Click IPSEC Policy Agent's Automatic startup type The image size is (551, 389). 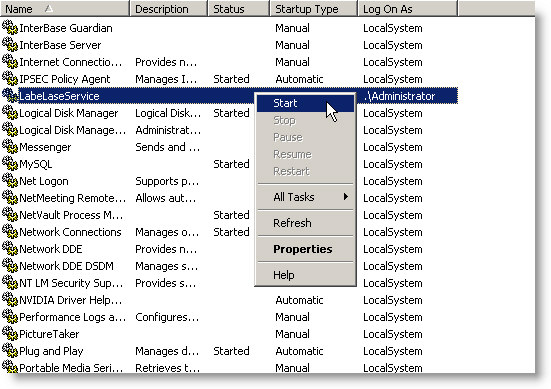pos(299,79)
